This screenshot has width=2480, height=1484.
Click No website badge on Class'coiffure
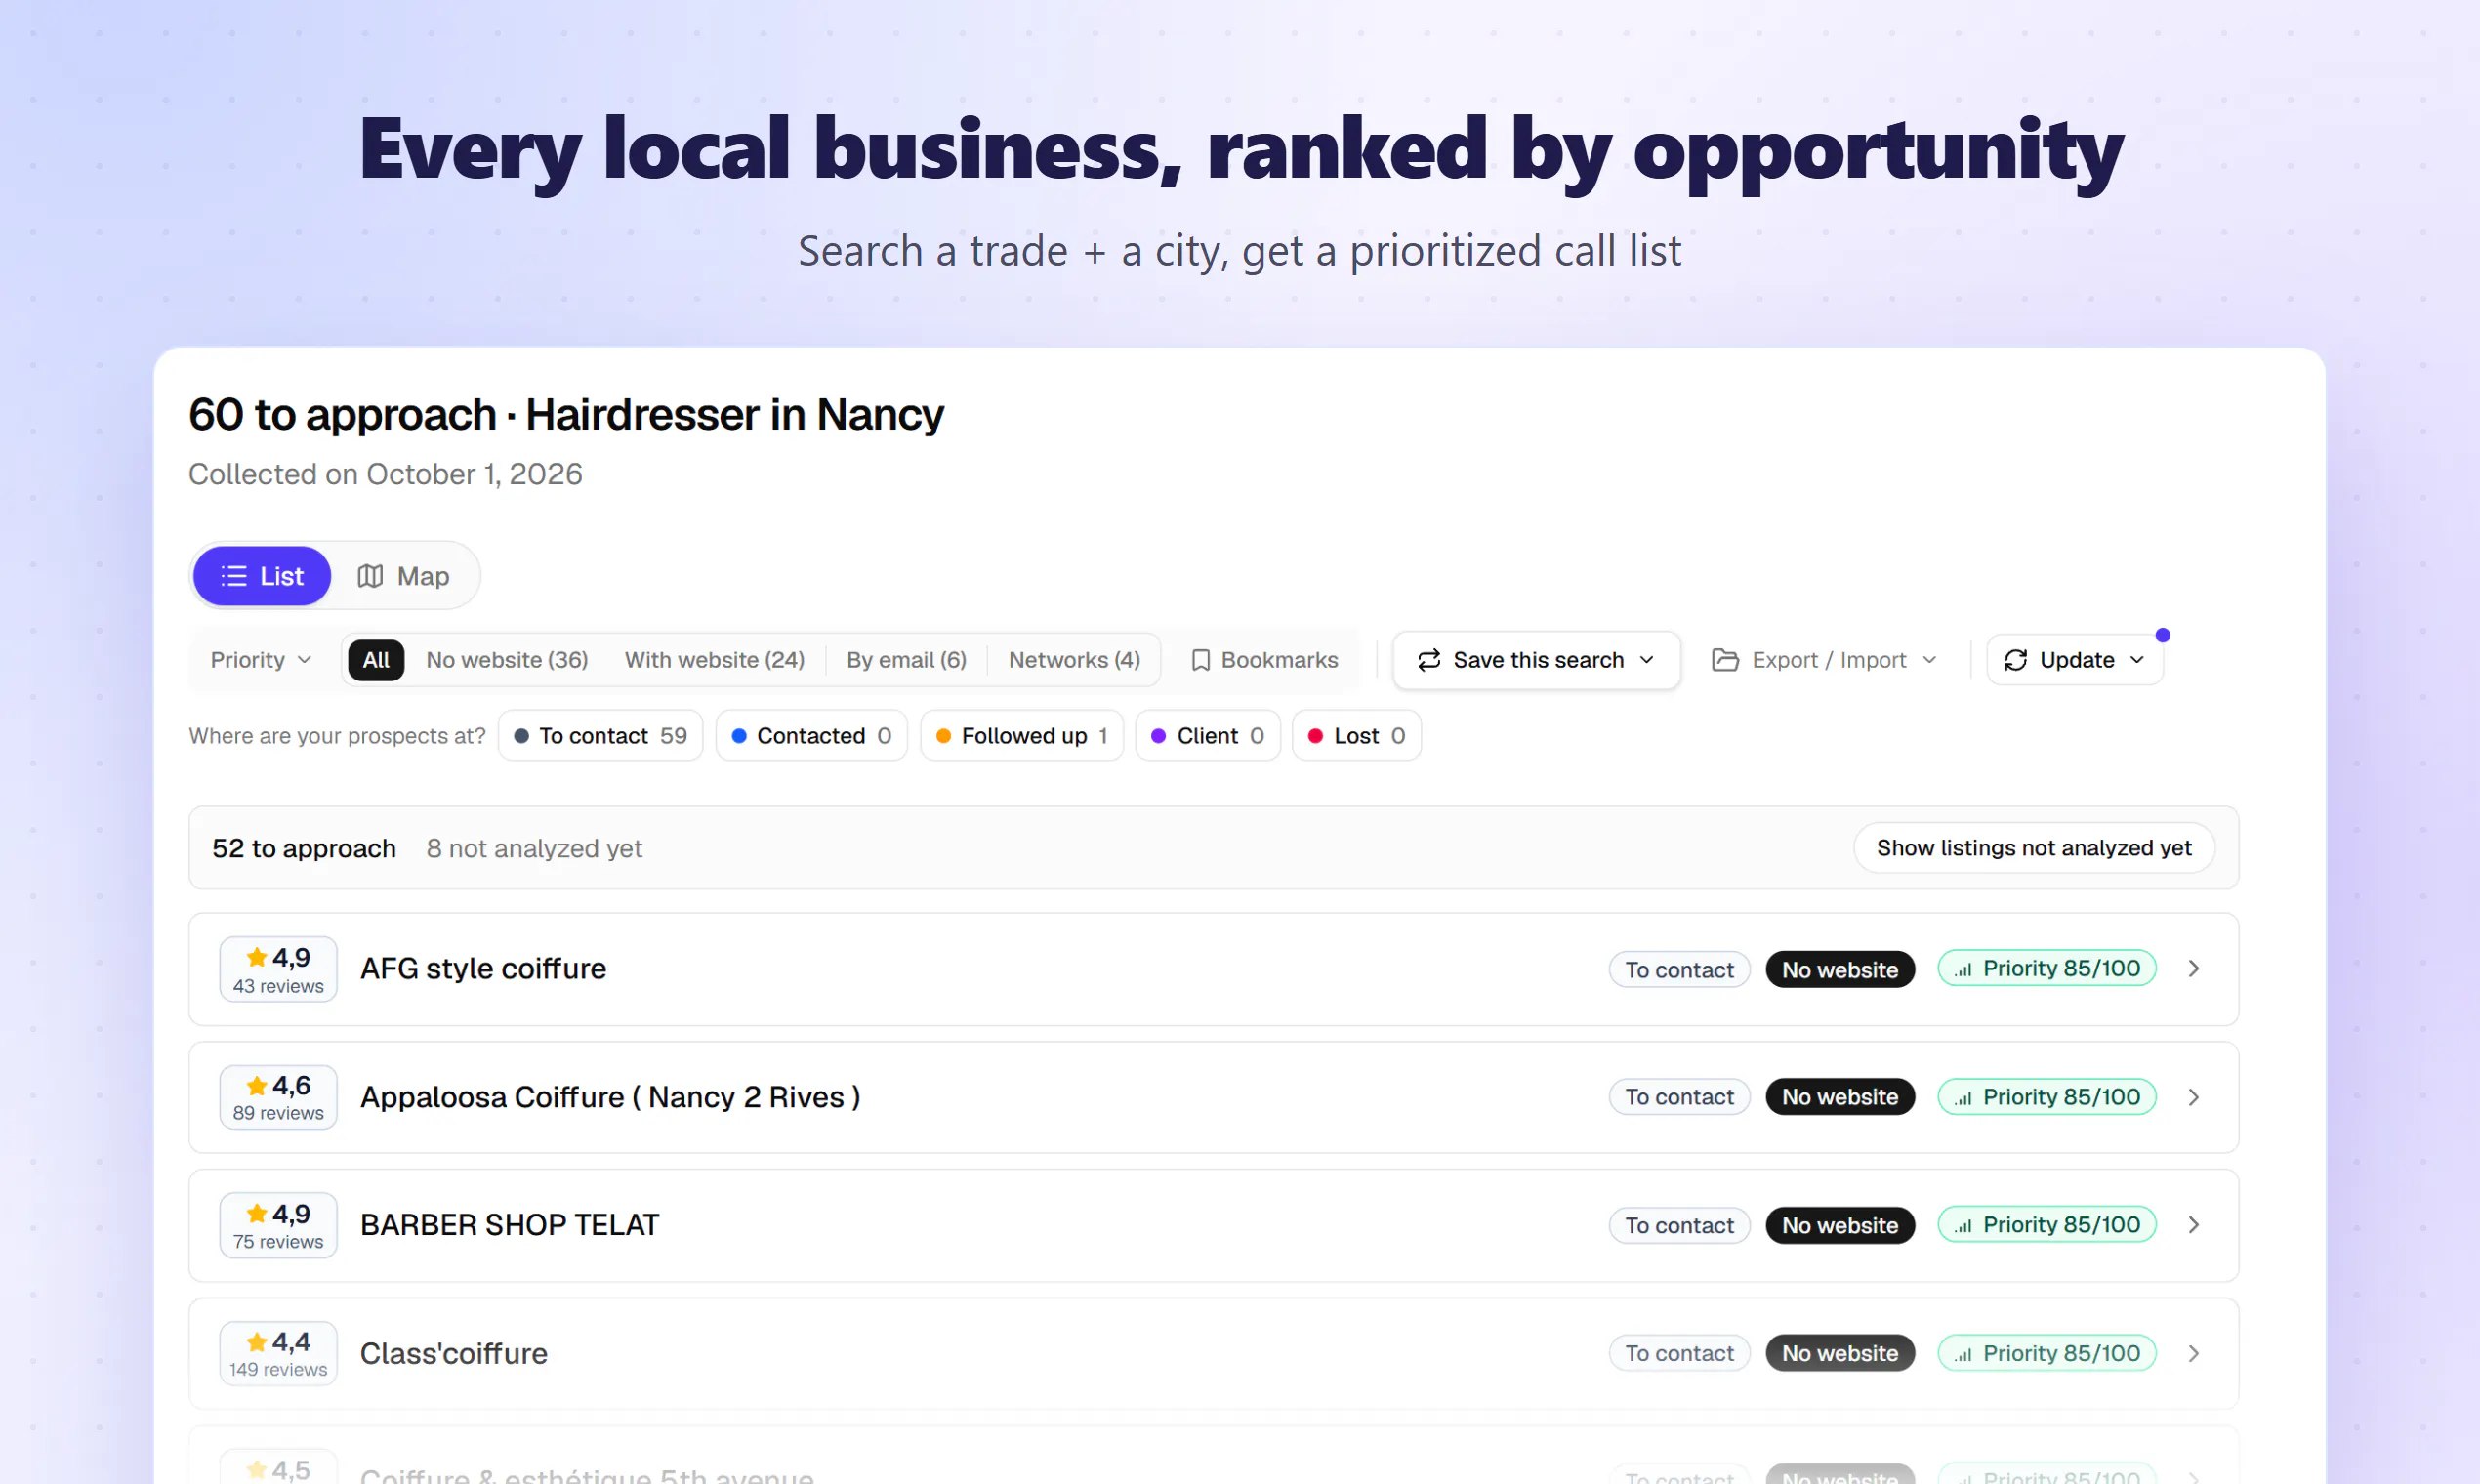coord(1840,1353)
